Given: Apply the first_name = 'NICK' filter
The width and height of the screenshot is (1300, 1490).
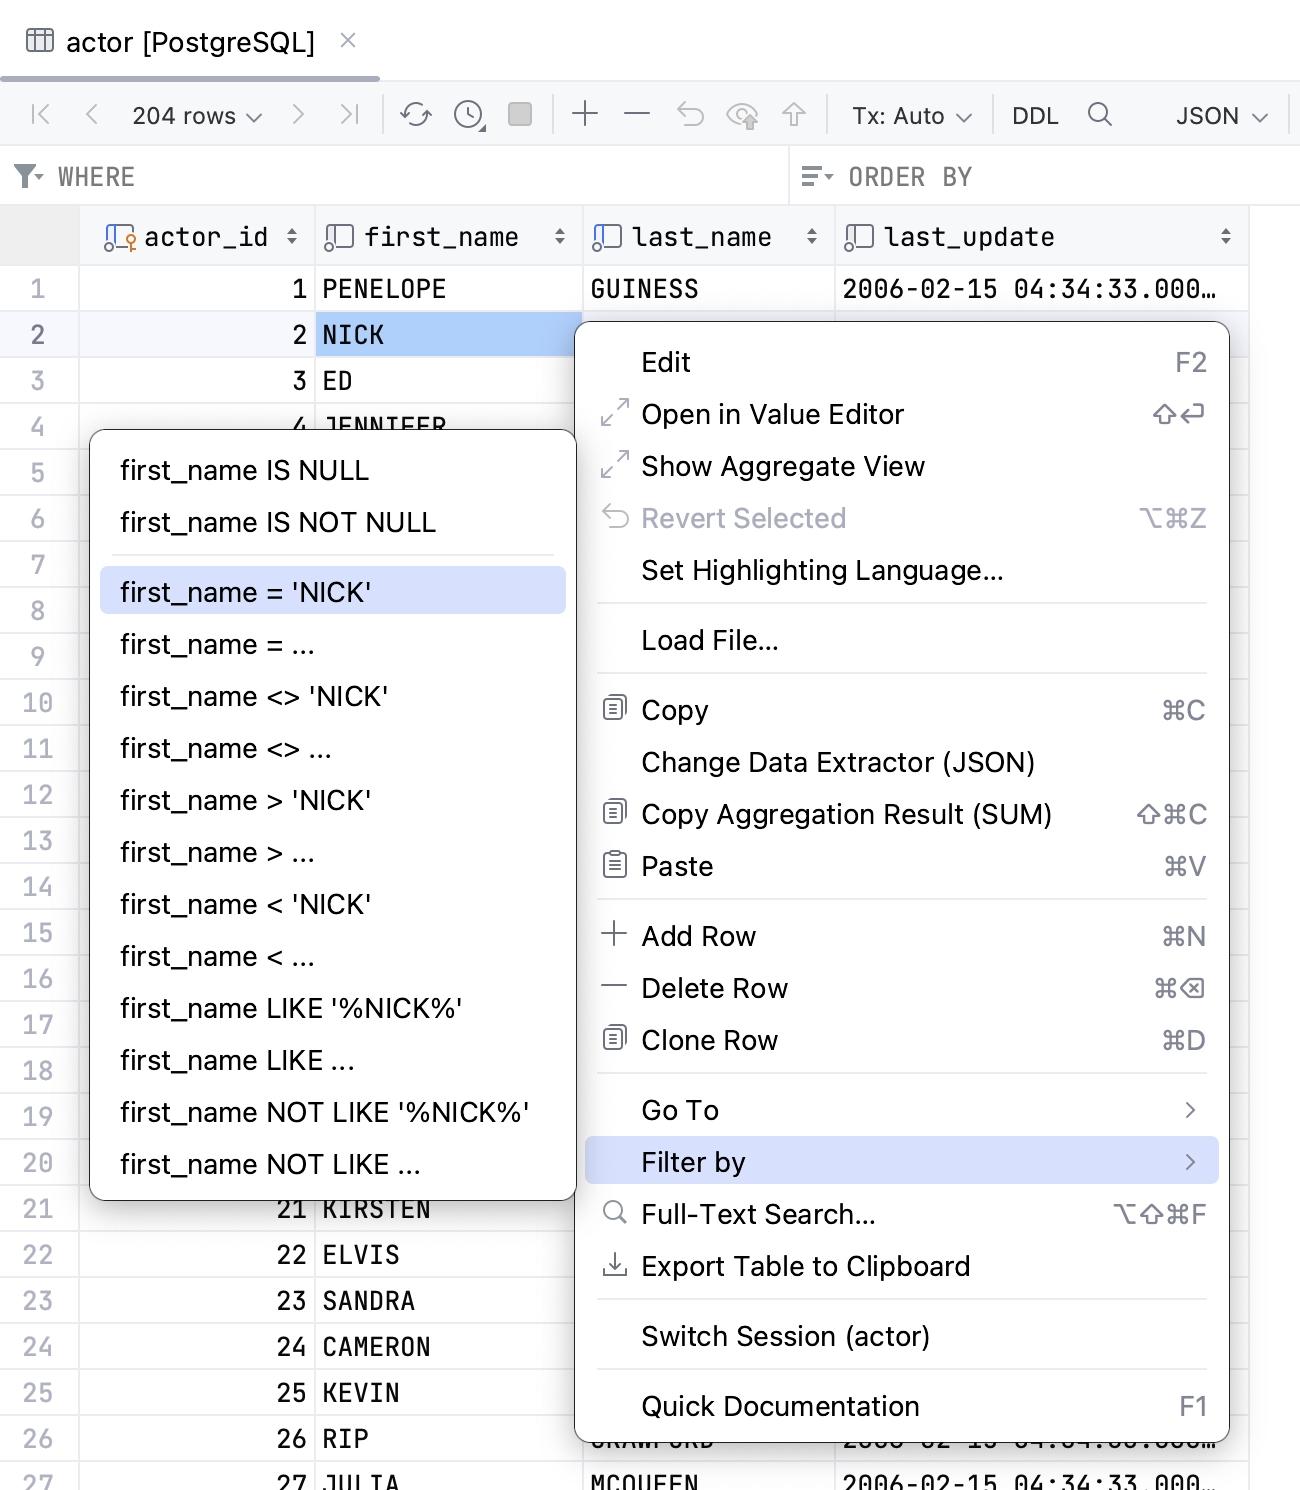Looking at the screenshot, I should point(244,591).
